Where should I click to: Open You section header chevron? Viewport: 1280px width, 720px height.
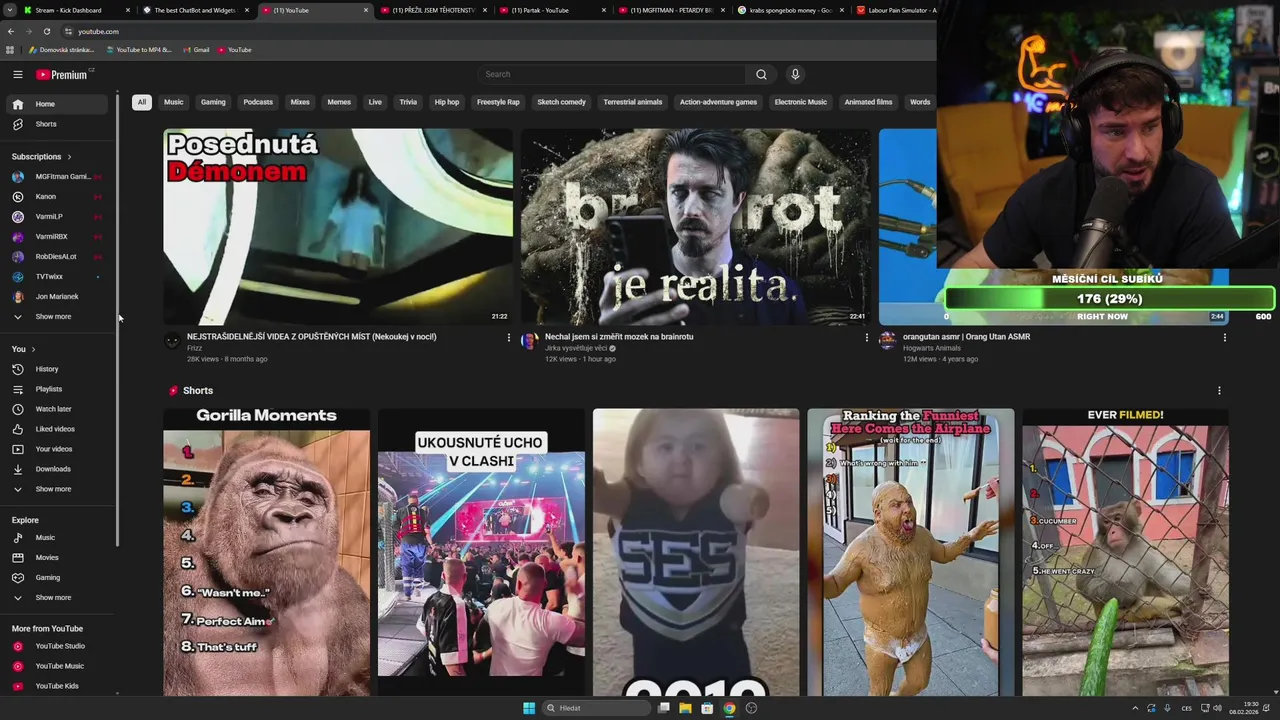click(33, 349)
